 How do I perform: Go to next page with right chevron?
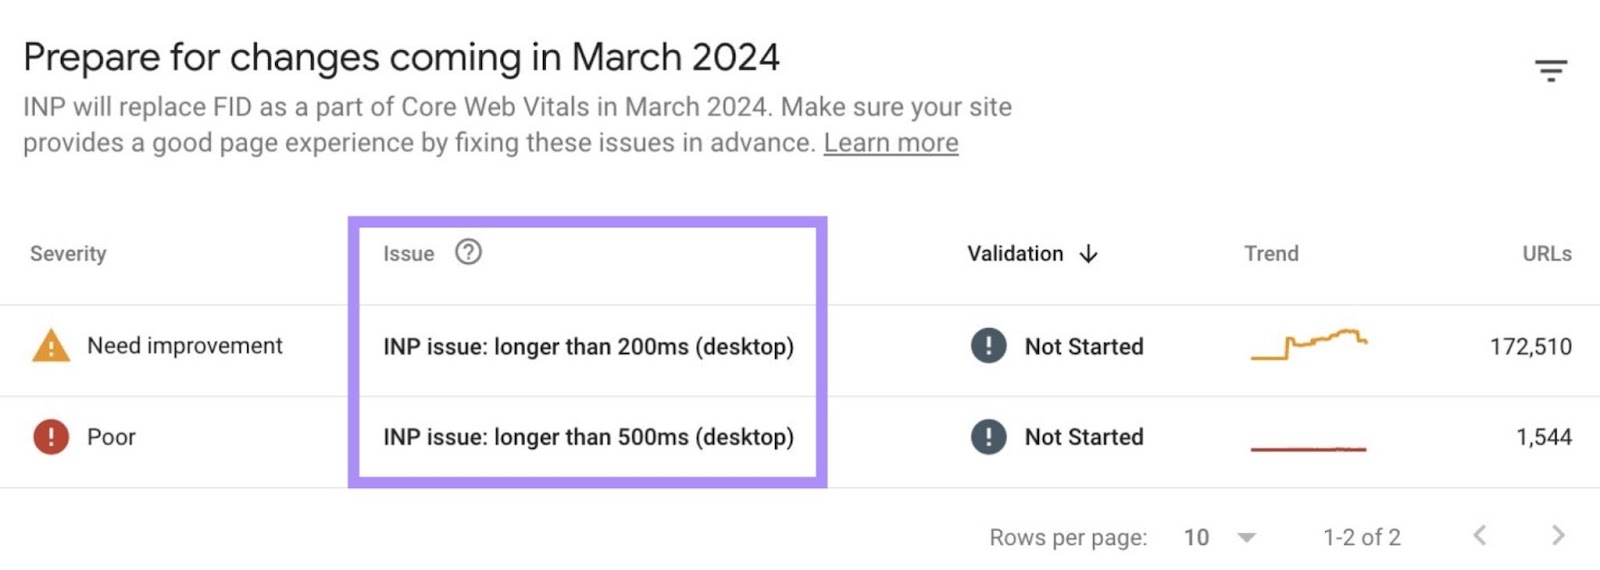[x=1557, y=536]
